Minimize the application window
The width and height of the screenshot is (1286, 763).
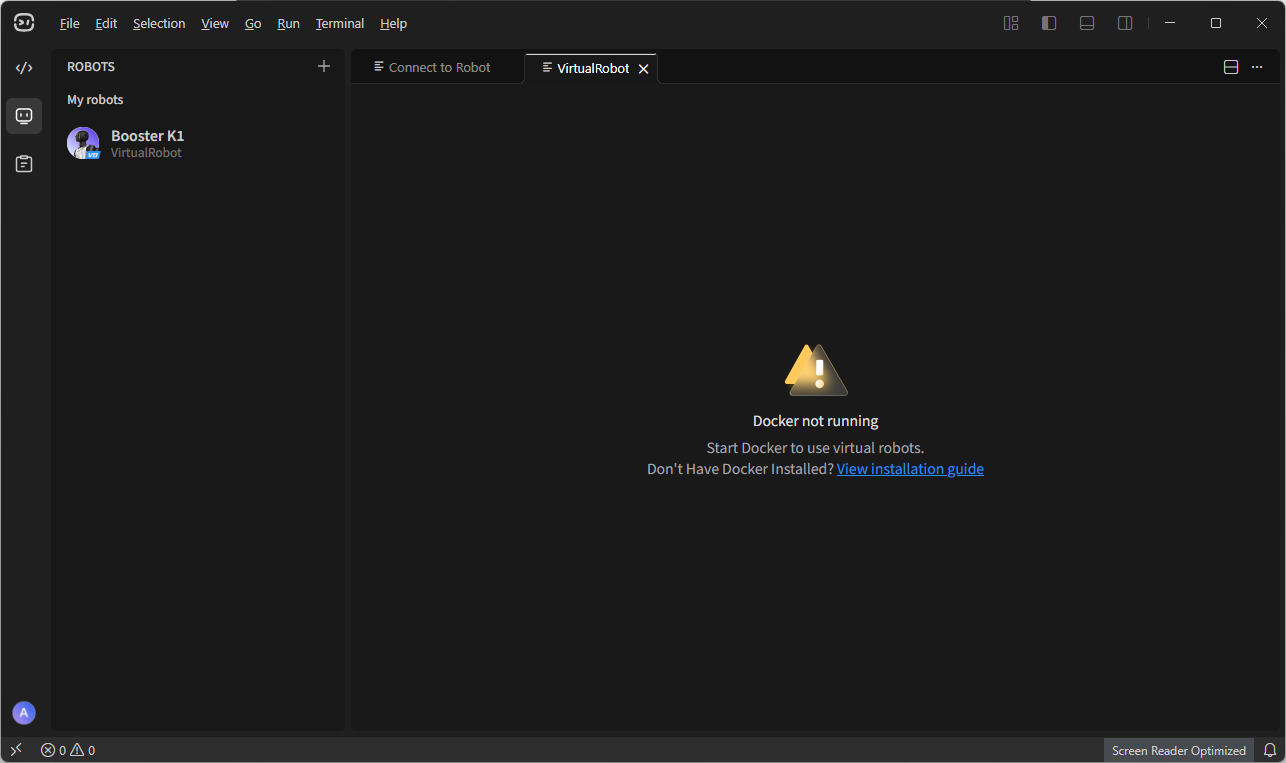click(x=1170, y=23)
